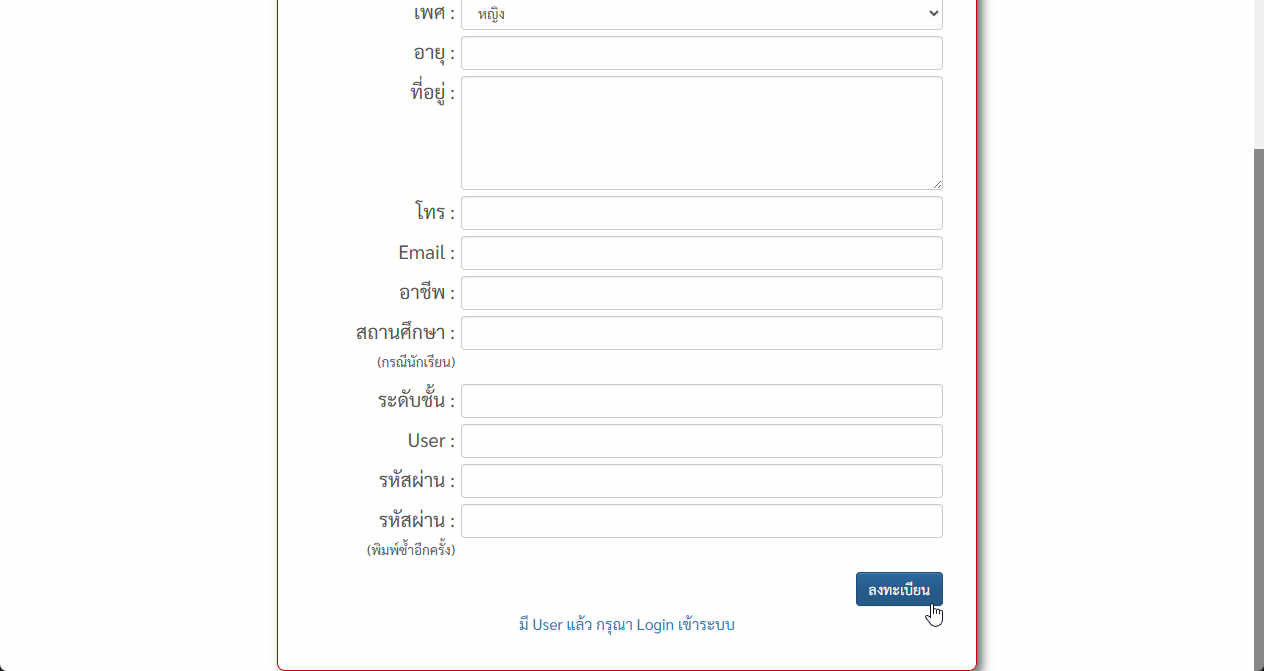Click the ระดับชั้น grade level field
This screenshot has height=671, width=1264.
point(701,401)
